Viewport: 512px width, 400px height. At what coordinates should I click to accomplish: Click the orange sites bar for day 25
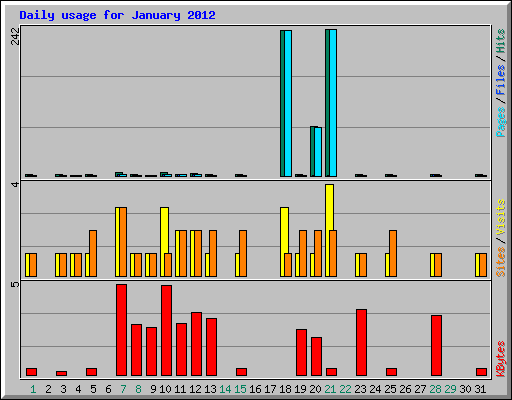(393, 253)
